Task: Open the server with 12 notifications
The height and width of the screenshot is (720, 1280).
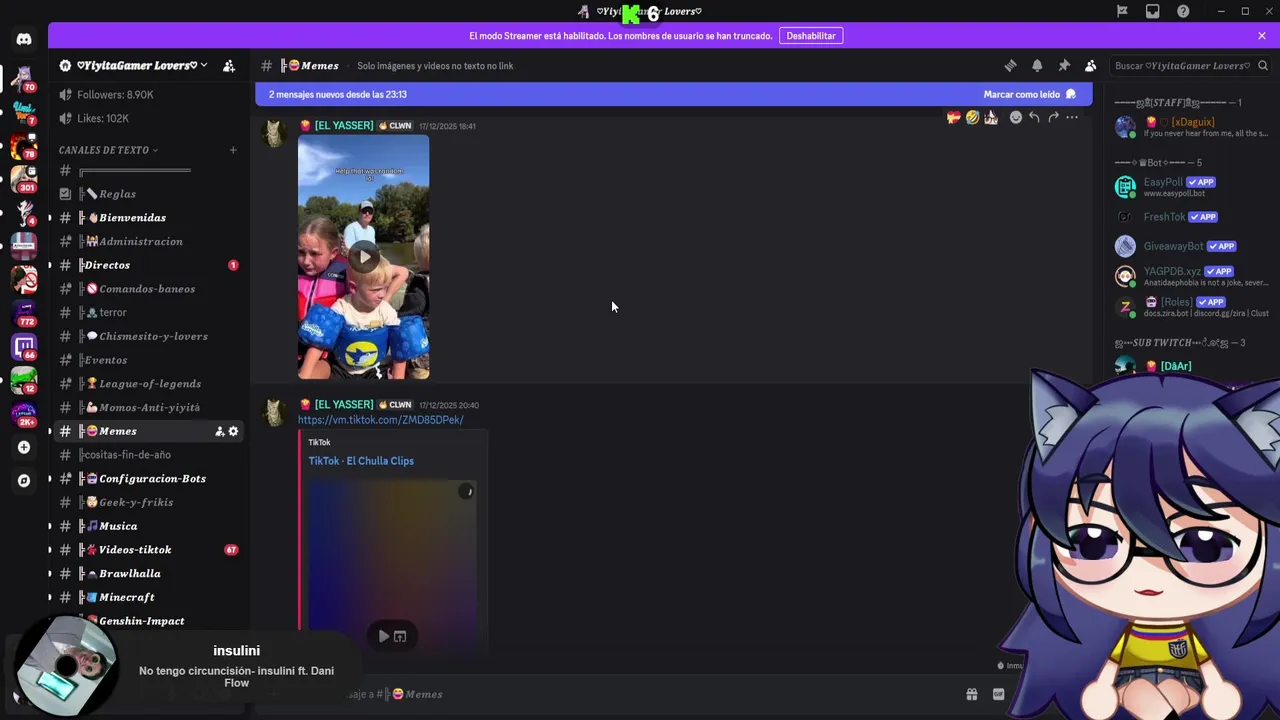Action: [x=24, y=381]
